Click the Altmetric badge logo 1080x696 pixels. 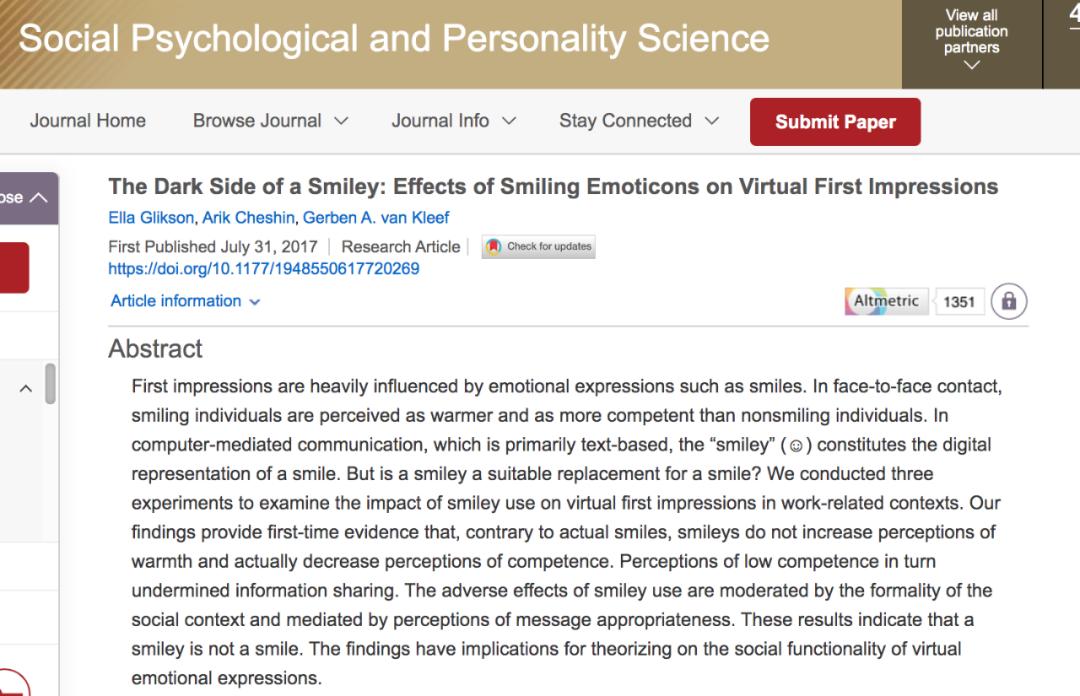(887, 301)
